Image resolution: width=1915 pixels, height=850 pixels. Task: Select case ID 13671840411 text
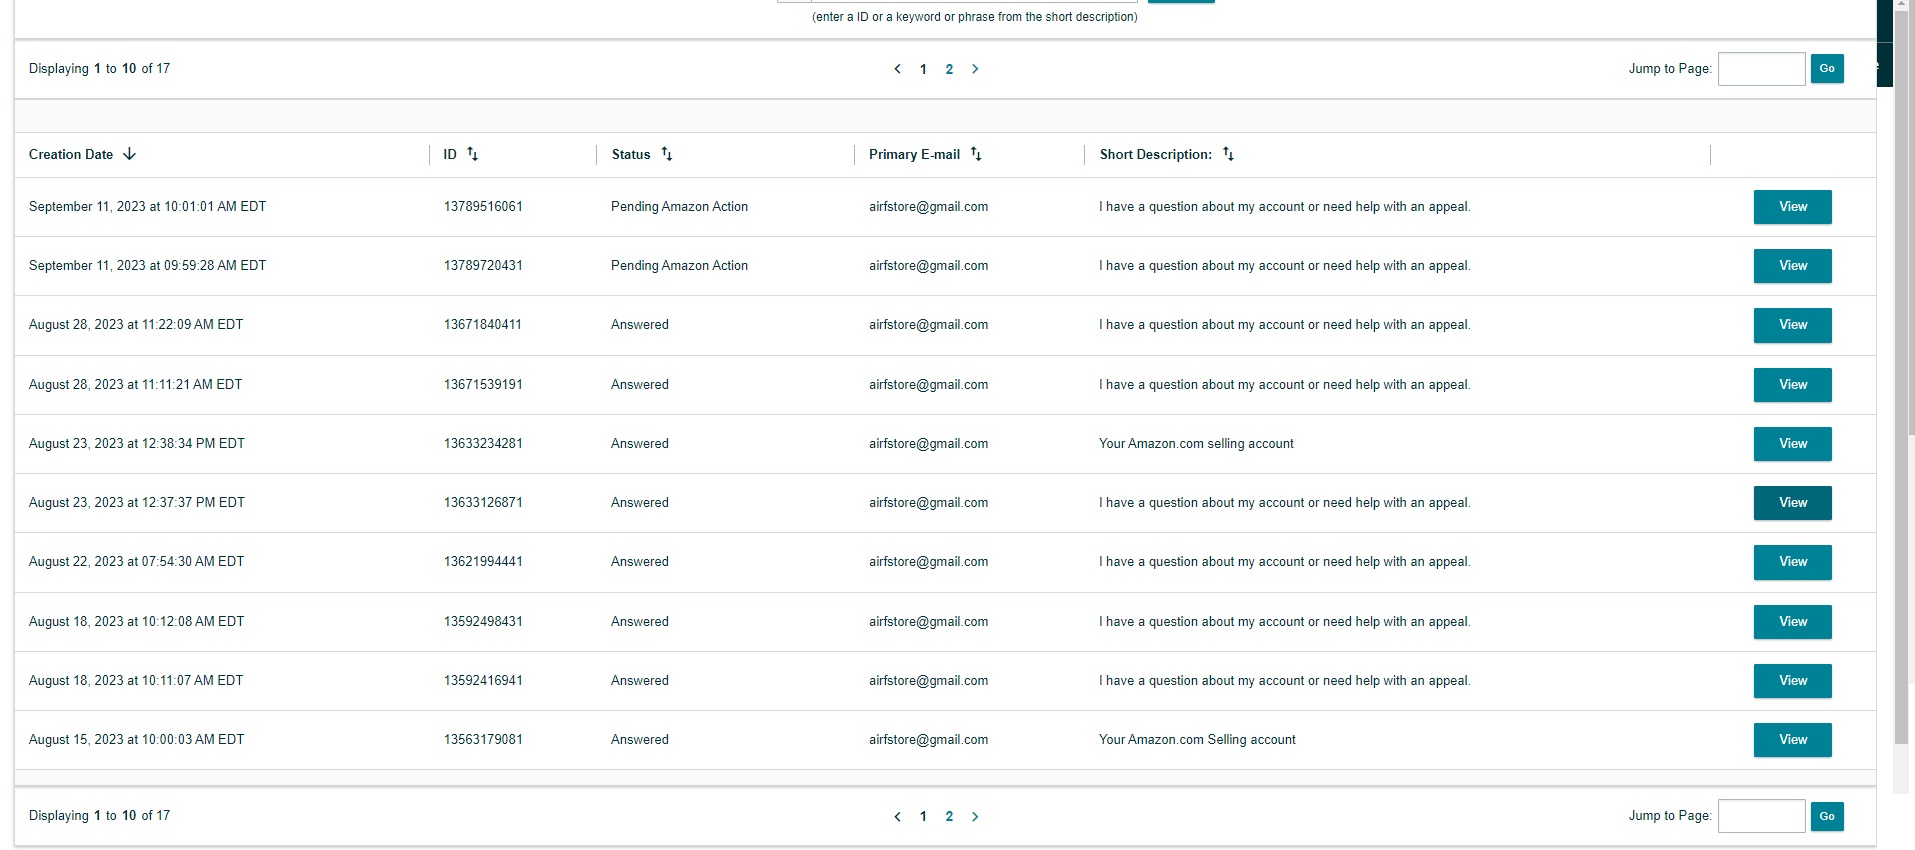click(x=483, y=325)
